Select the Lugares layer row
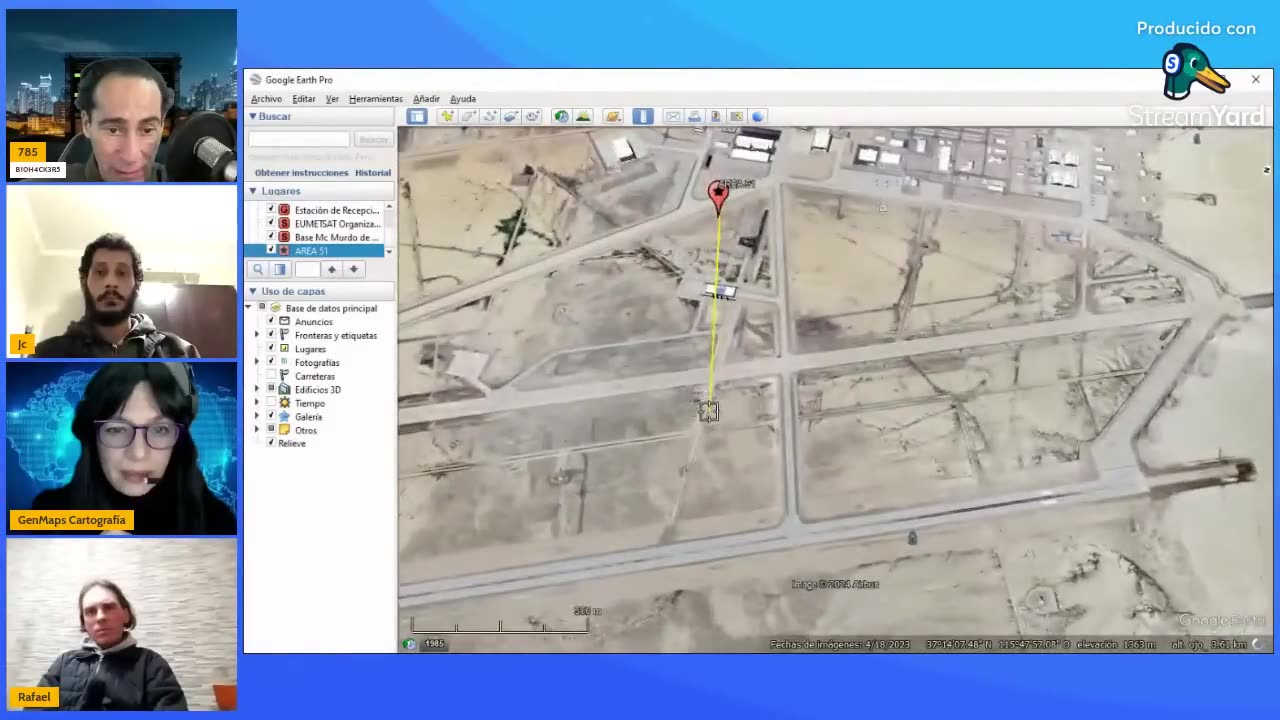Image resolution: width=1280 pixels, height=720 pixels. (310, 349)
